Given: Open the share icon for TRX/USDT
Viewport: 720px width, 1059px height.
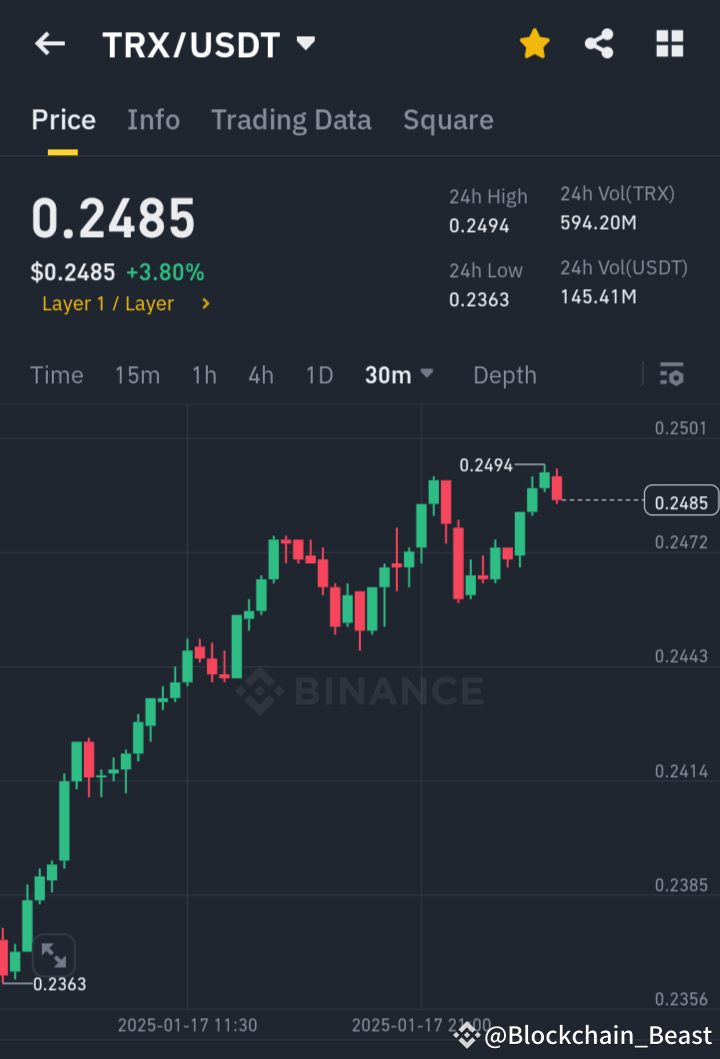Looking at the screenshot, I should (x=599, y=43).
